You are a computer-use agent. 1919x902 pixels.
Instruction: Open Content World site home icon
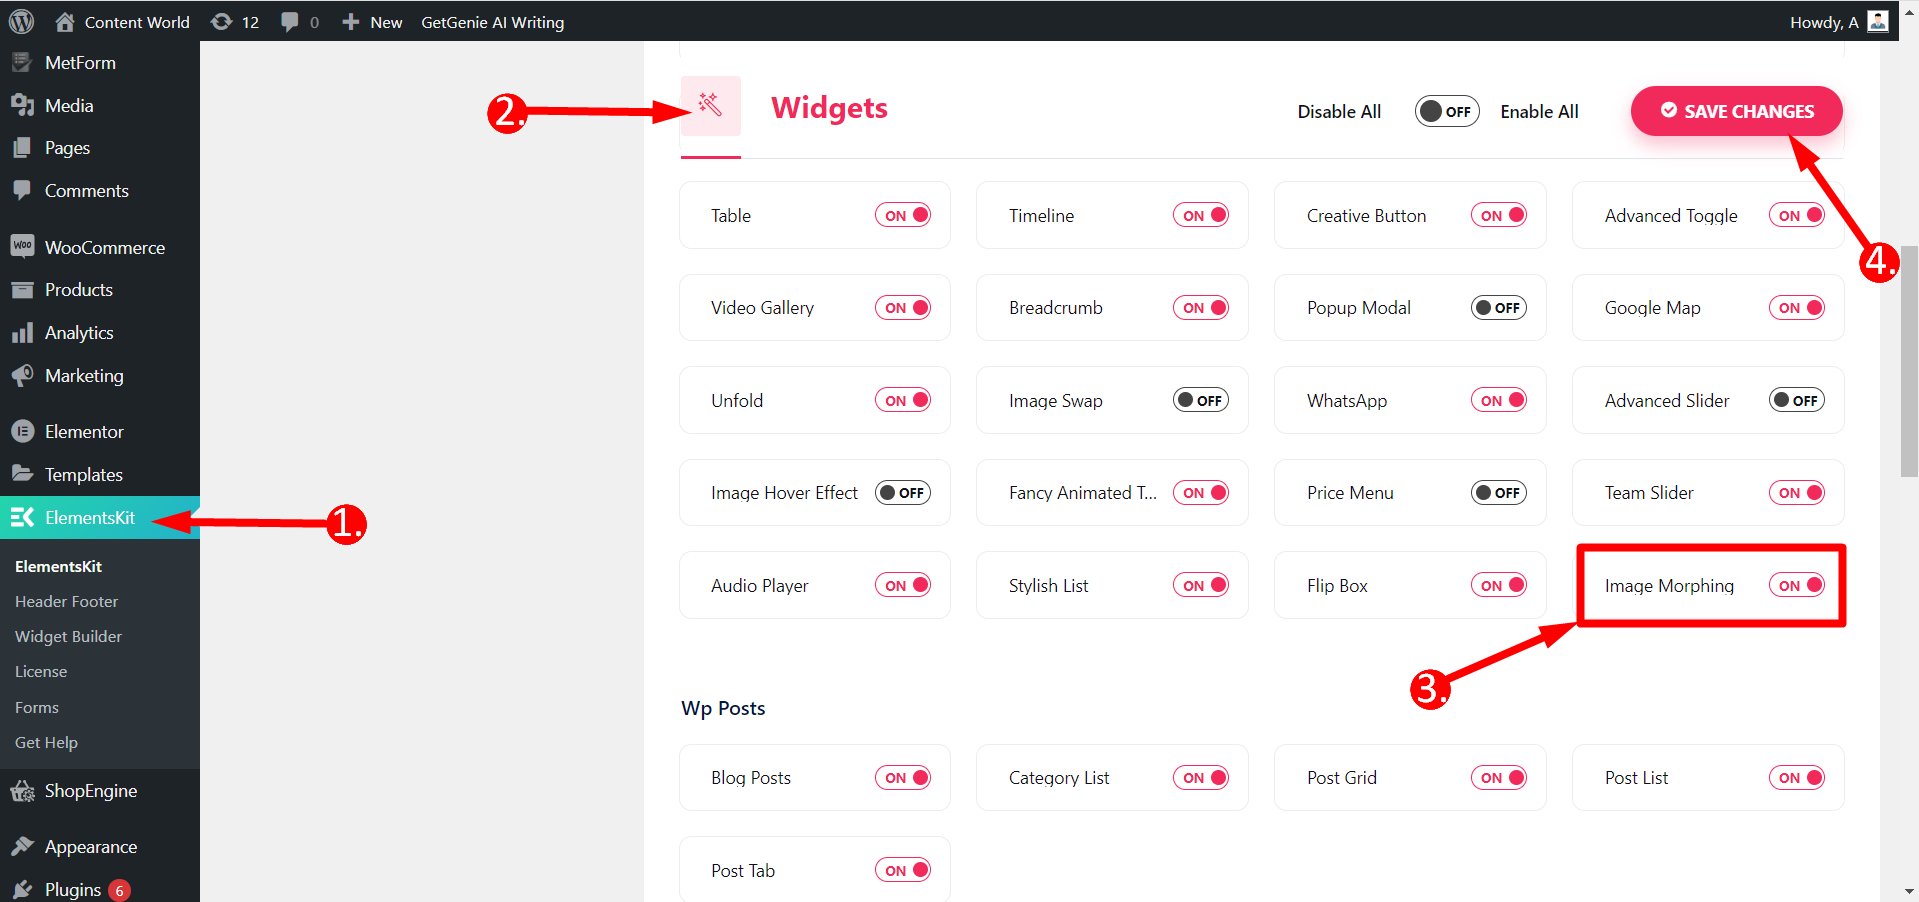pyautogui.click(x=65, y=21)
